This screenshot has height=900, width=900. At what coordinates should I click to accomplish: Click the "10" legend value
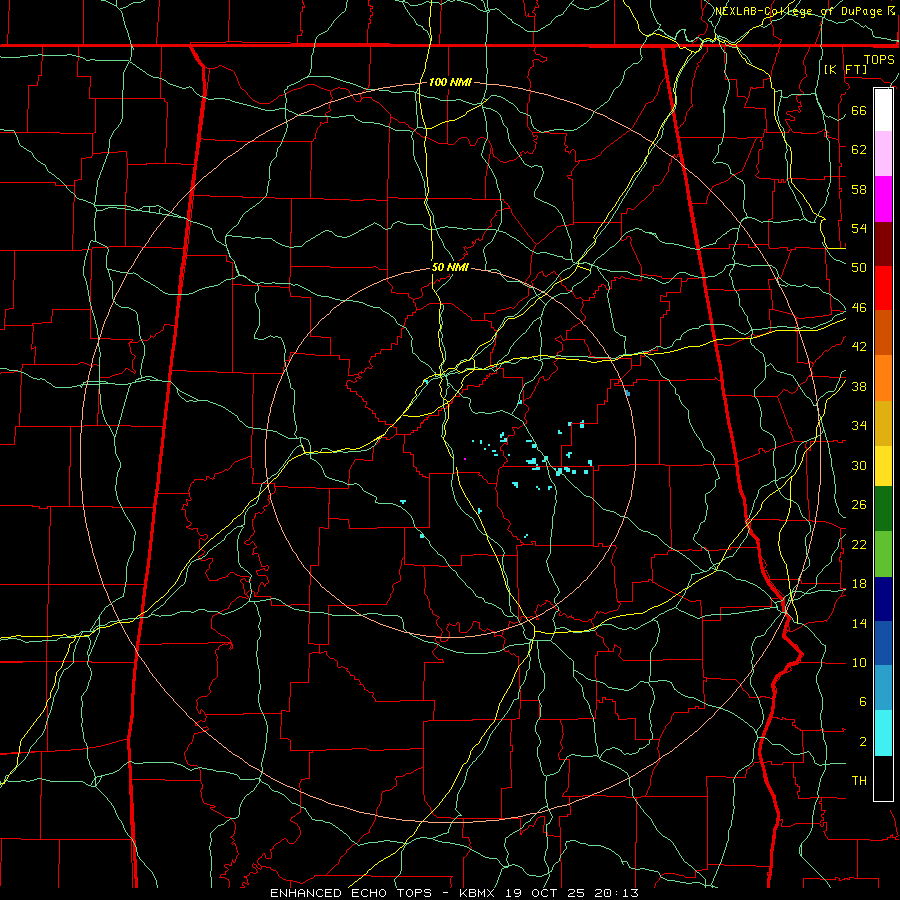[859, 662]
